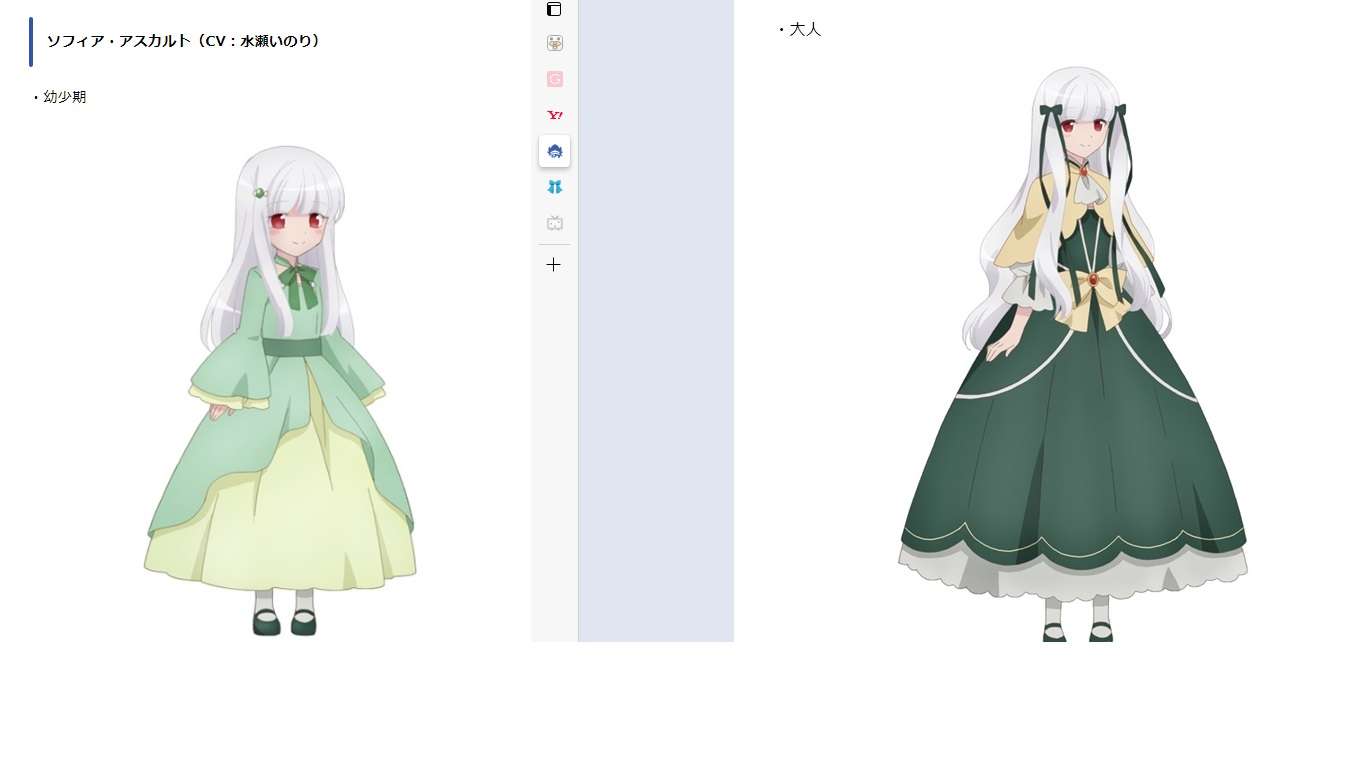Image resolution: width=1366 pixels, height=768 pixels.
Task: Open the gray TV sidebar tab
Action: click(x=555, y=223)
